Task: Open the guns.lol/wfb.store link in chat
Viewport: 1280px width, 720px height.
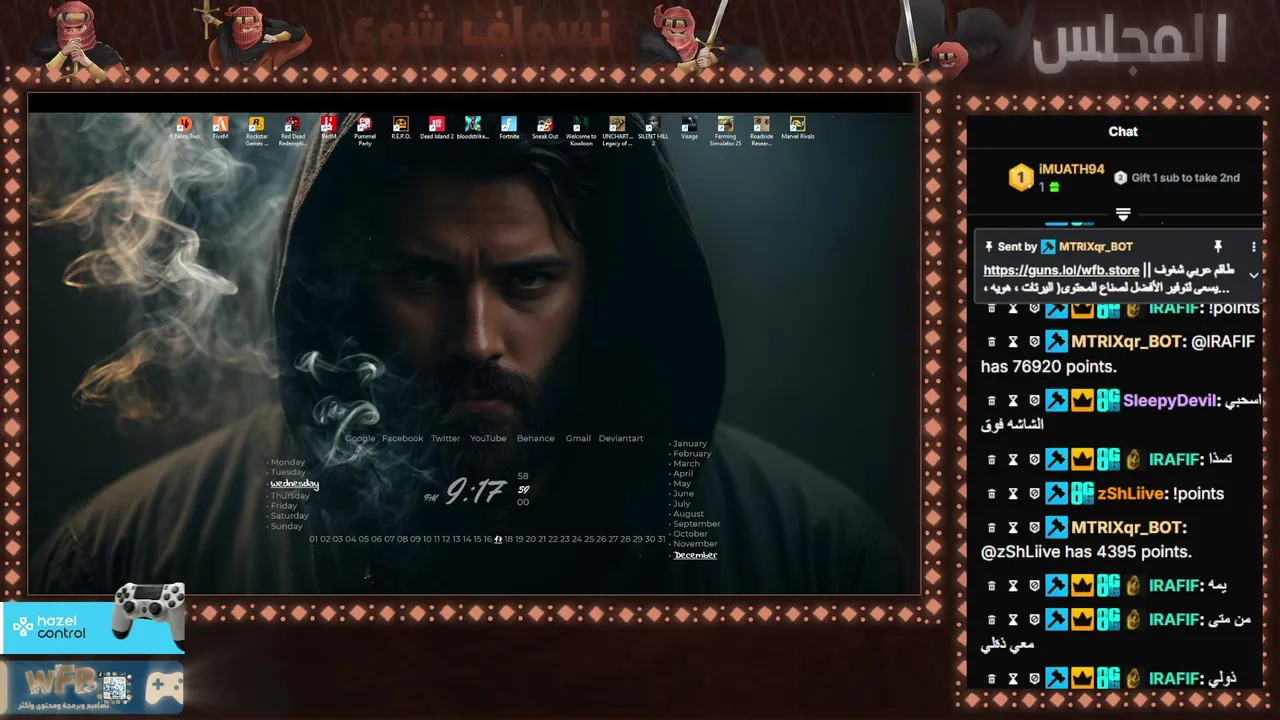Action: click(x=1061, y=270)
